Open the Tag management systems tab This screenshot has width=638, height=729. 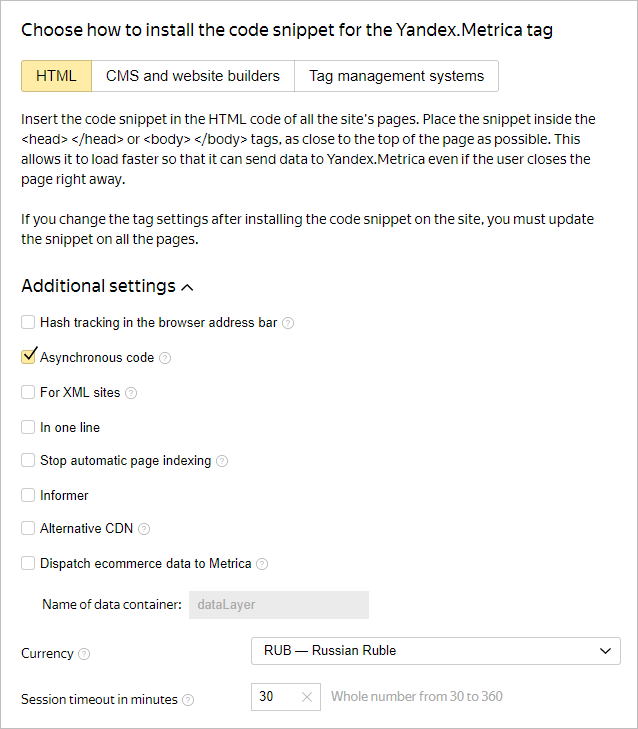pos(397,76)
